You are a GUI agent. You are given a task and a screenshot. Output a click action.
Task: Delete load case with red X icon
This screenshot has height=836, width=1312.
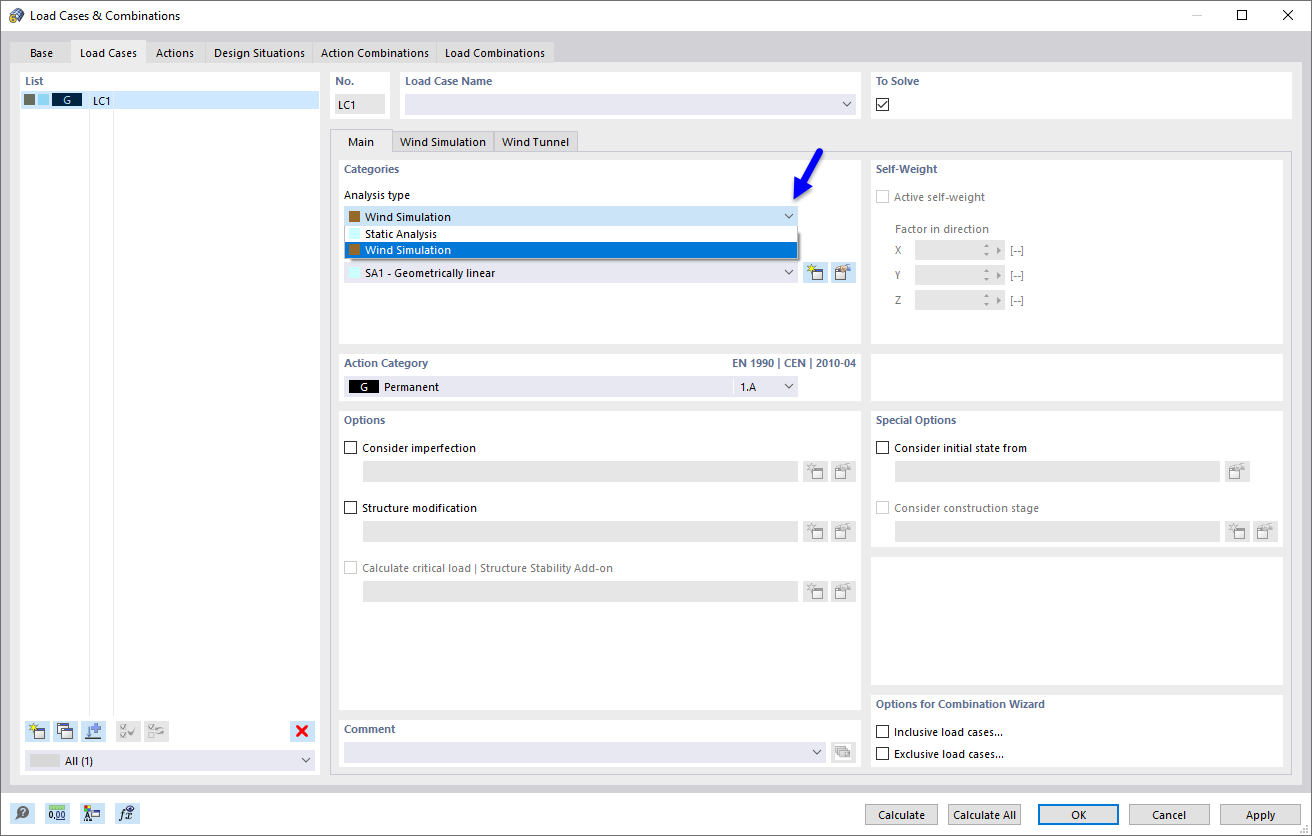click(x=302, y=731)
